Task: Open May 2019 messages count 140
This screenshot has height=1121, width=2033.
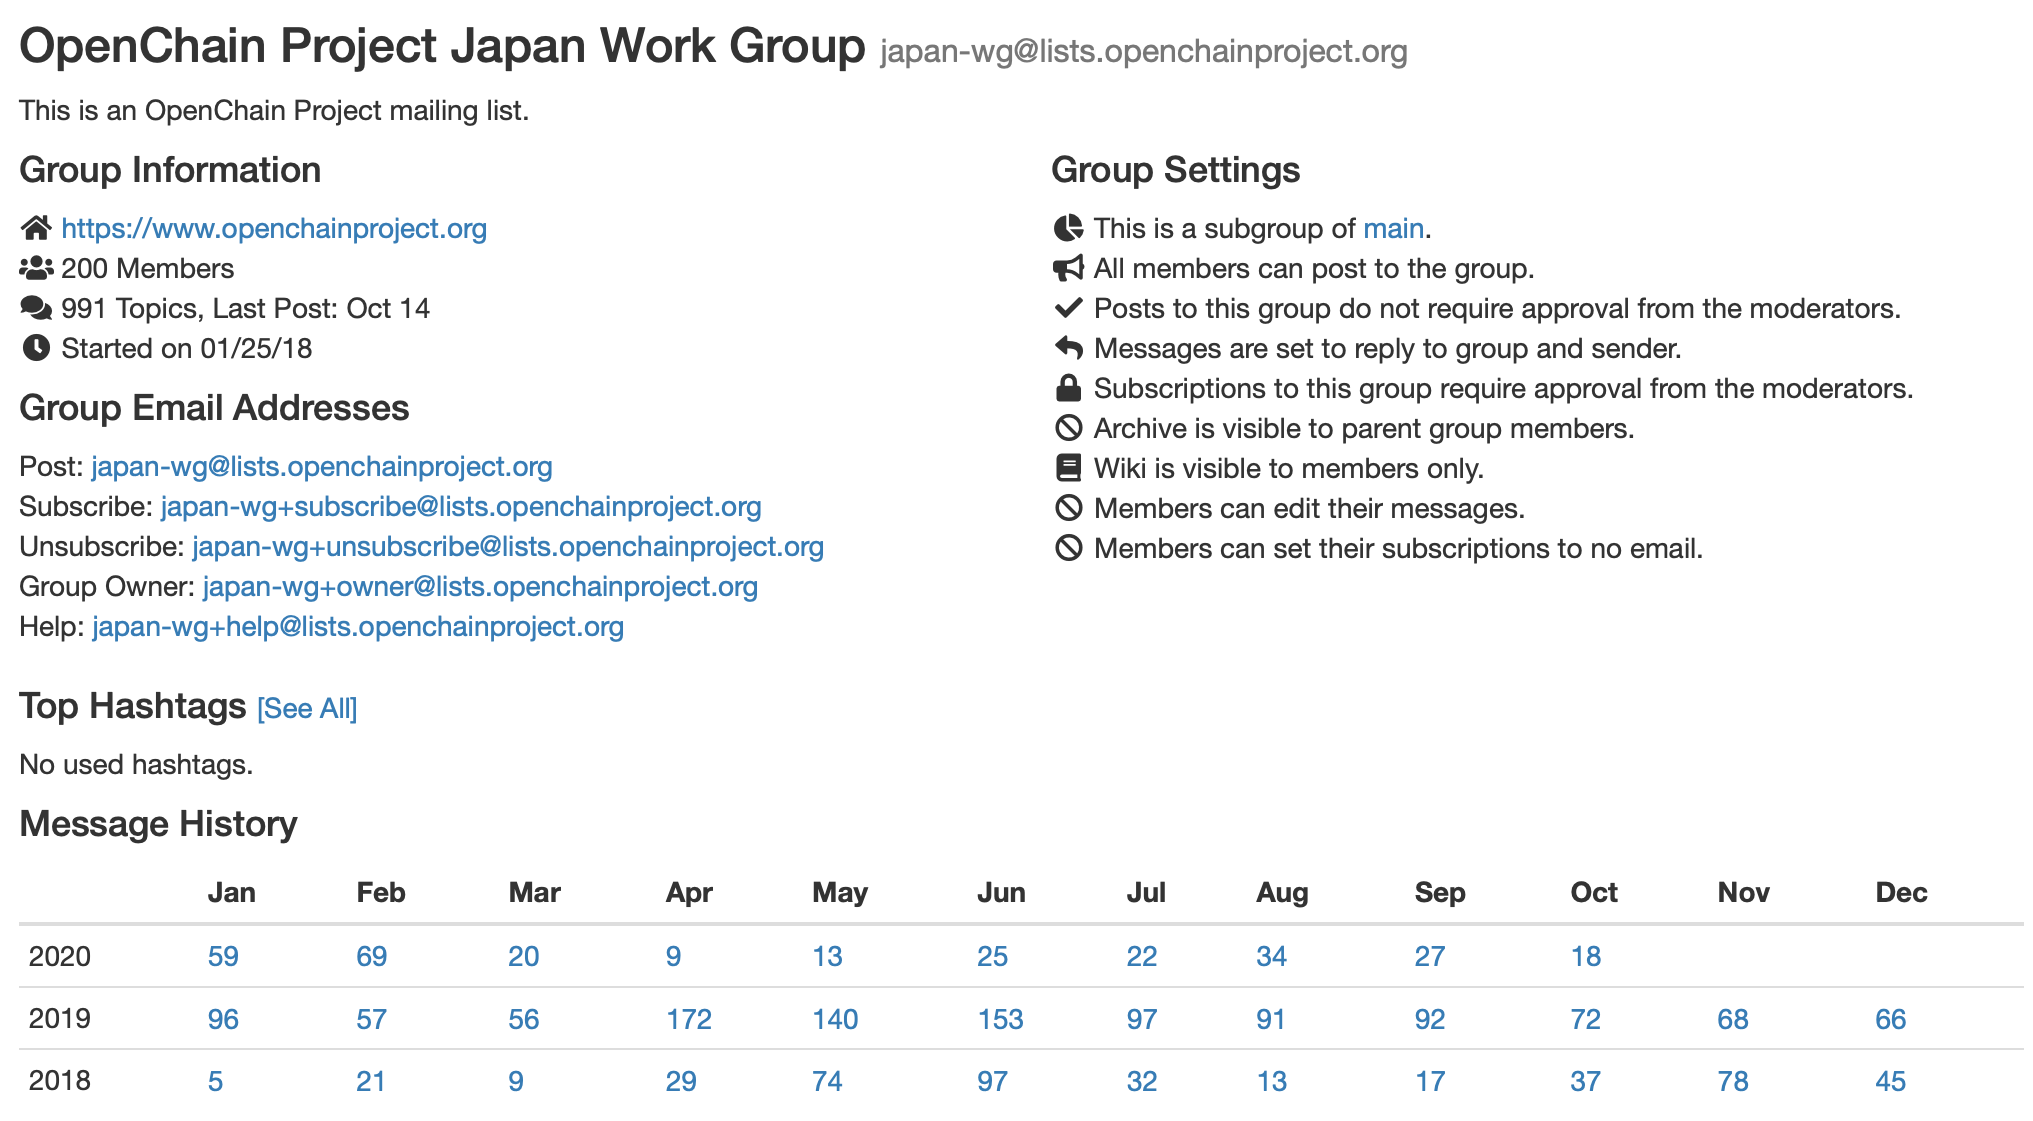Action: 835,1020
